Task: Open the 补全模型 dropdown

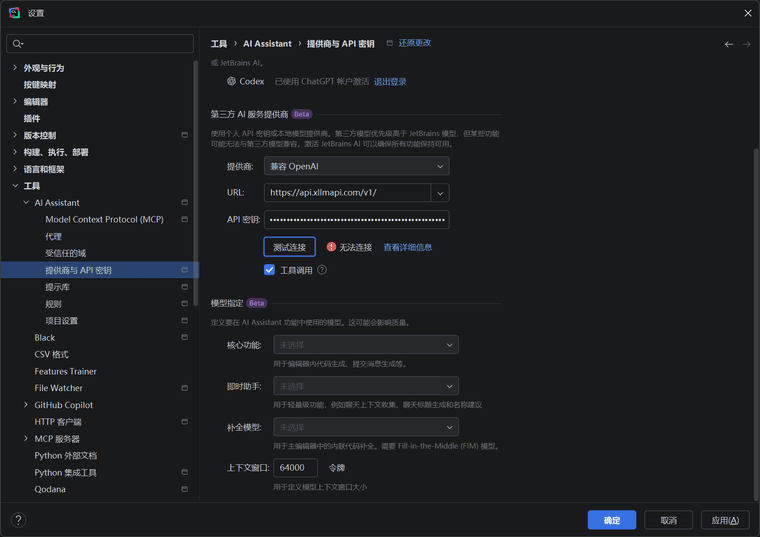Action: pyautogui.click(x=366, y=427)
